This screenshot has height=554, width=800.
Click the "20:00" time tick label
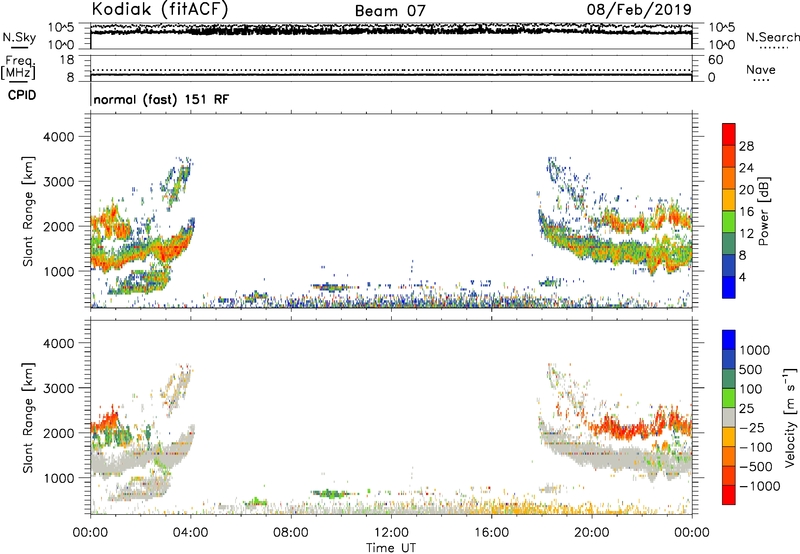pos(591,533)
